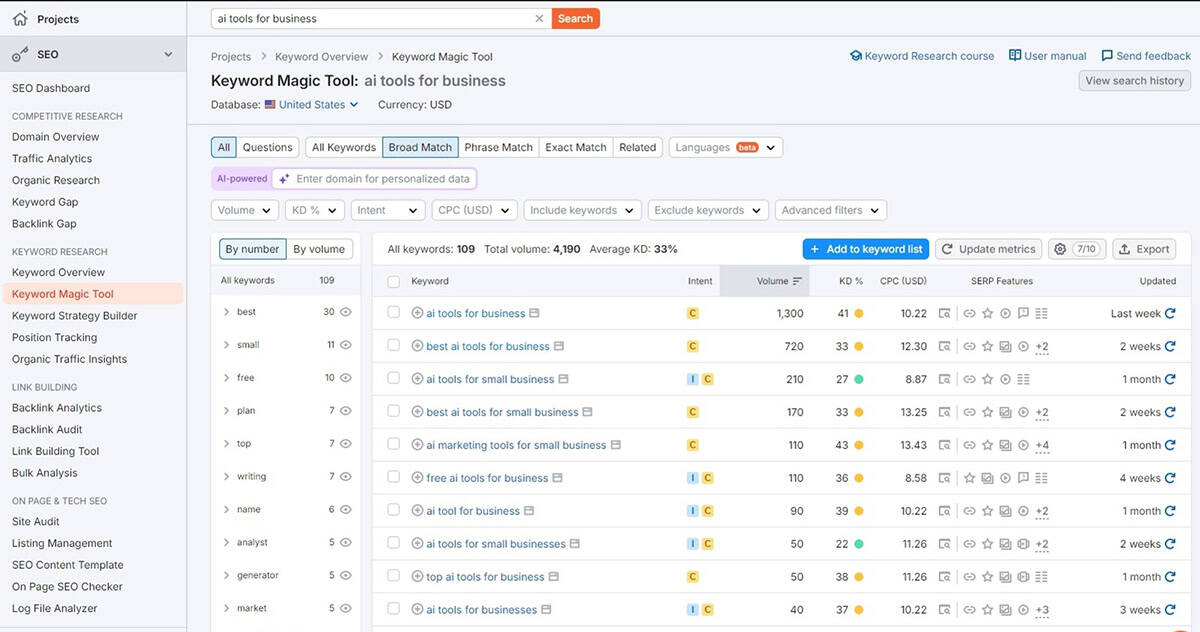
Task: Refresh metrics for "best ai tools for business"
Action: pos(1170,346)
